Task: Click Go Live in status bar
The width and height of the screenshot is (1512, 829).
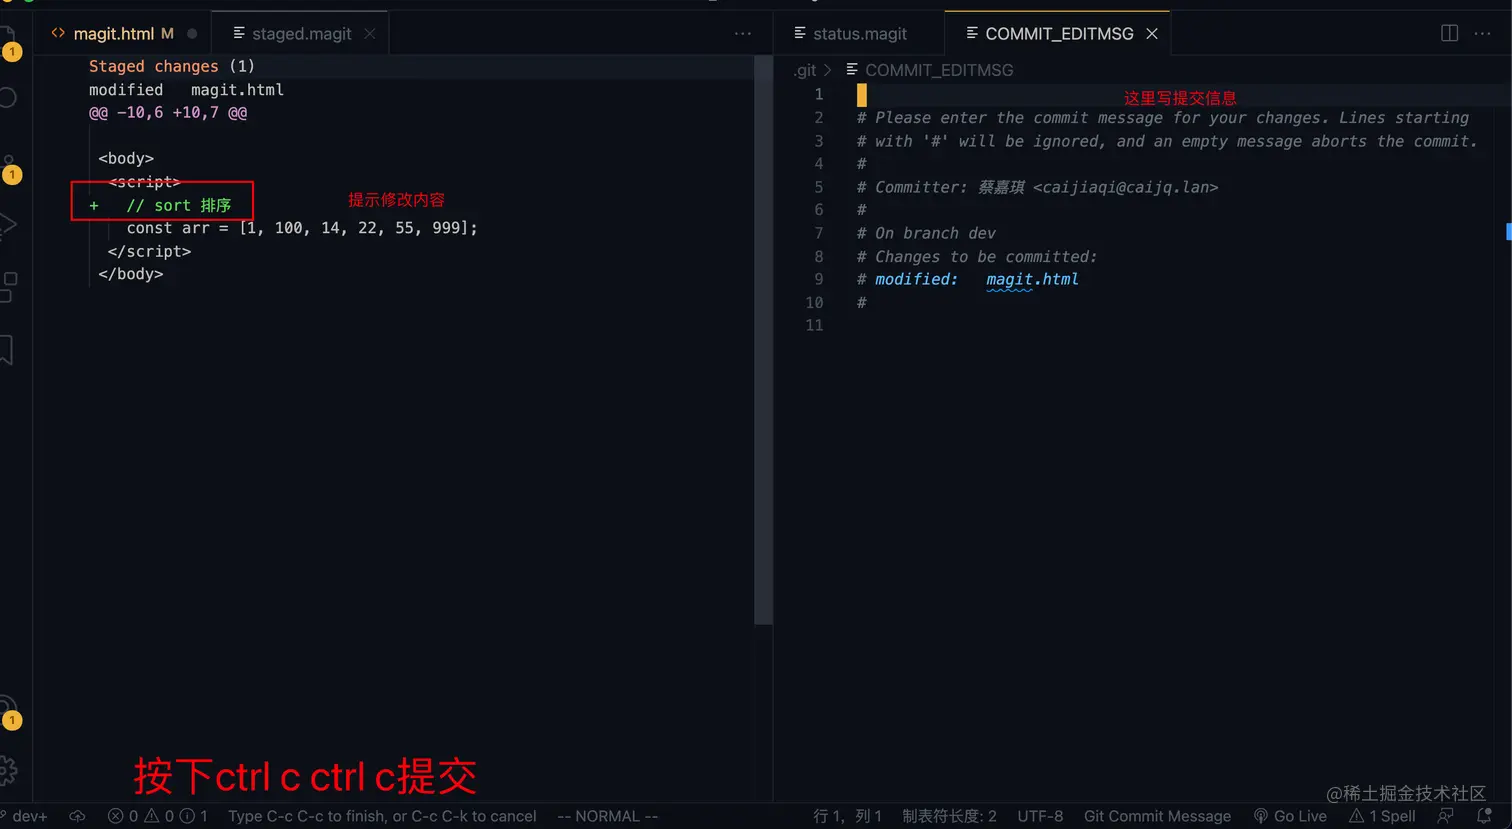Action: click(x=1290, y=816)
